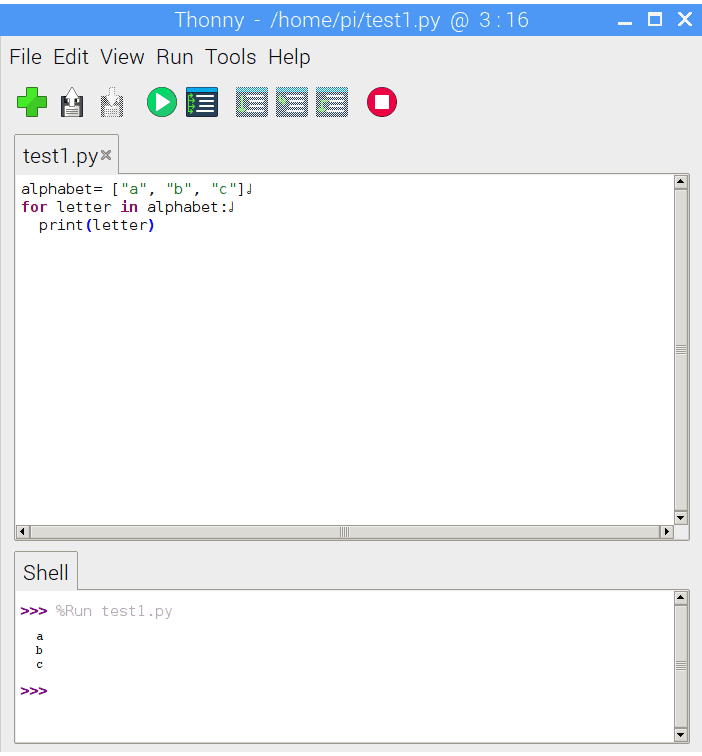The height and width of the screenshot is (756, 702).
Task: Click the 'alphabet= ["a", "b", "c"]' code line
Action: (x=137, y=189)
